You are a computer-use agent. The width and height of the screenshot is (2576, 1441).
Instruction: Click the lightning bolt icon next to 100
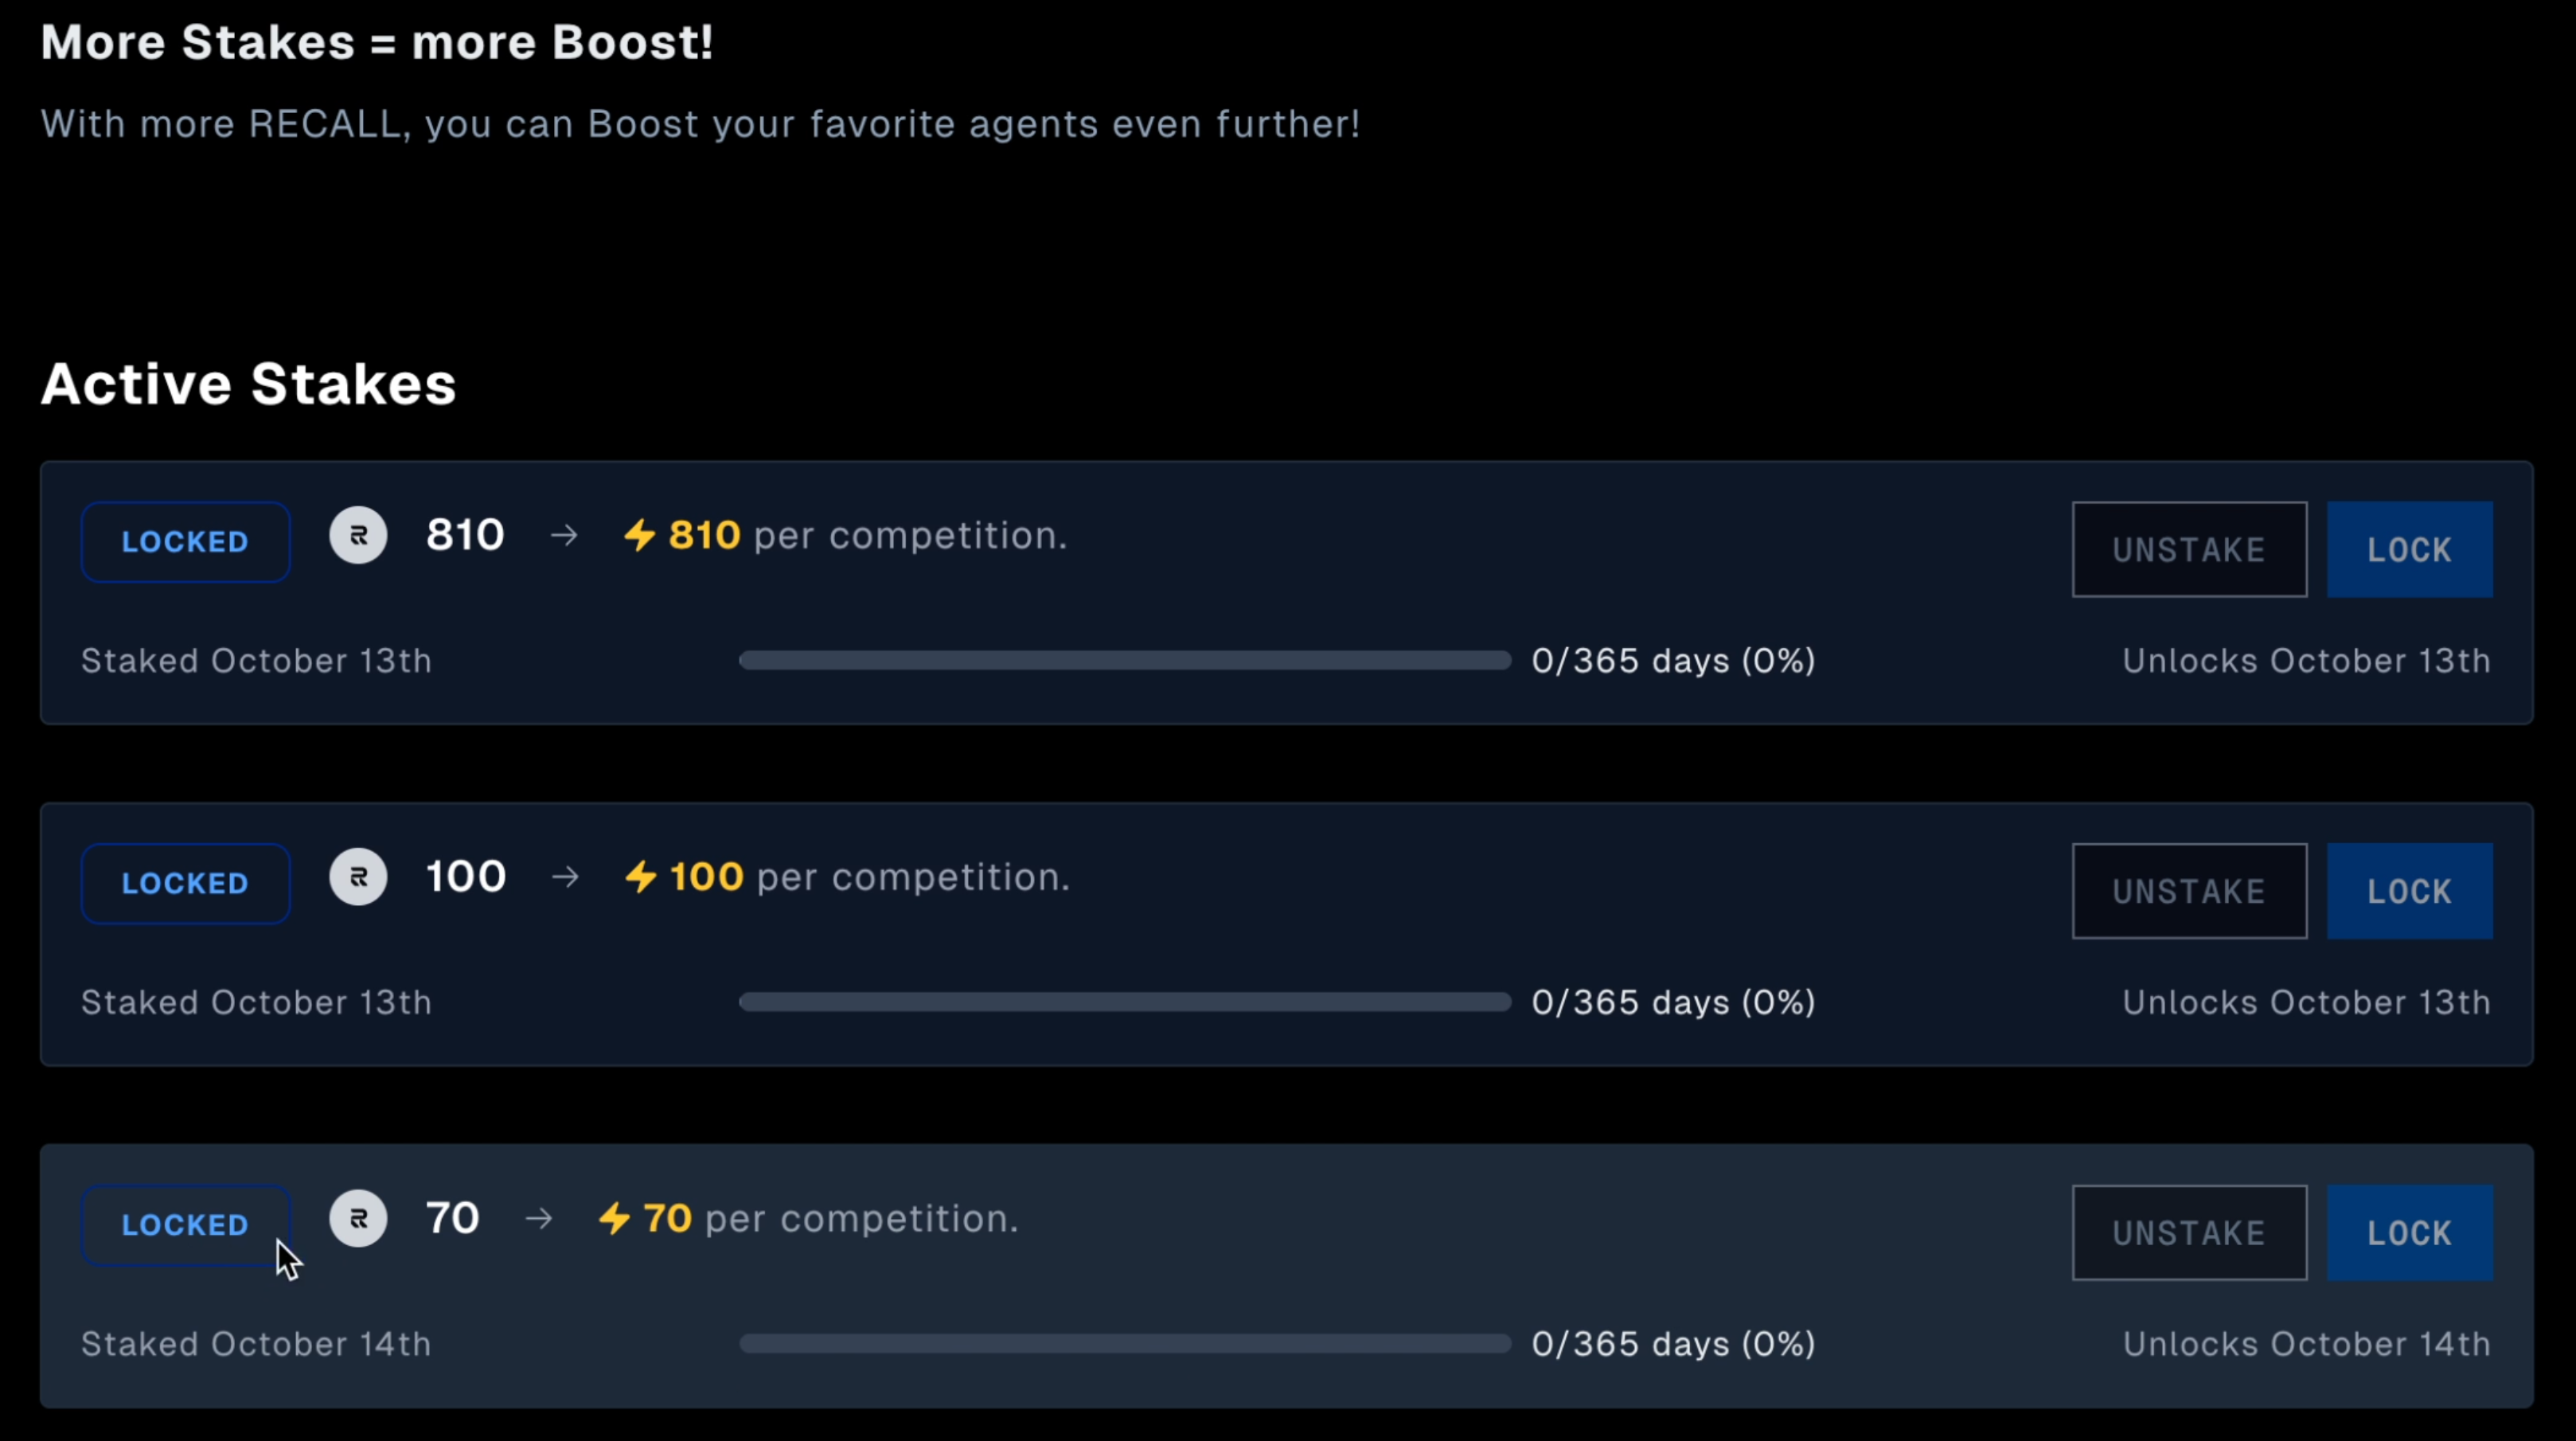tap(641, 877)
